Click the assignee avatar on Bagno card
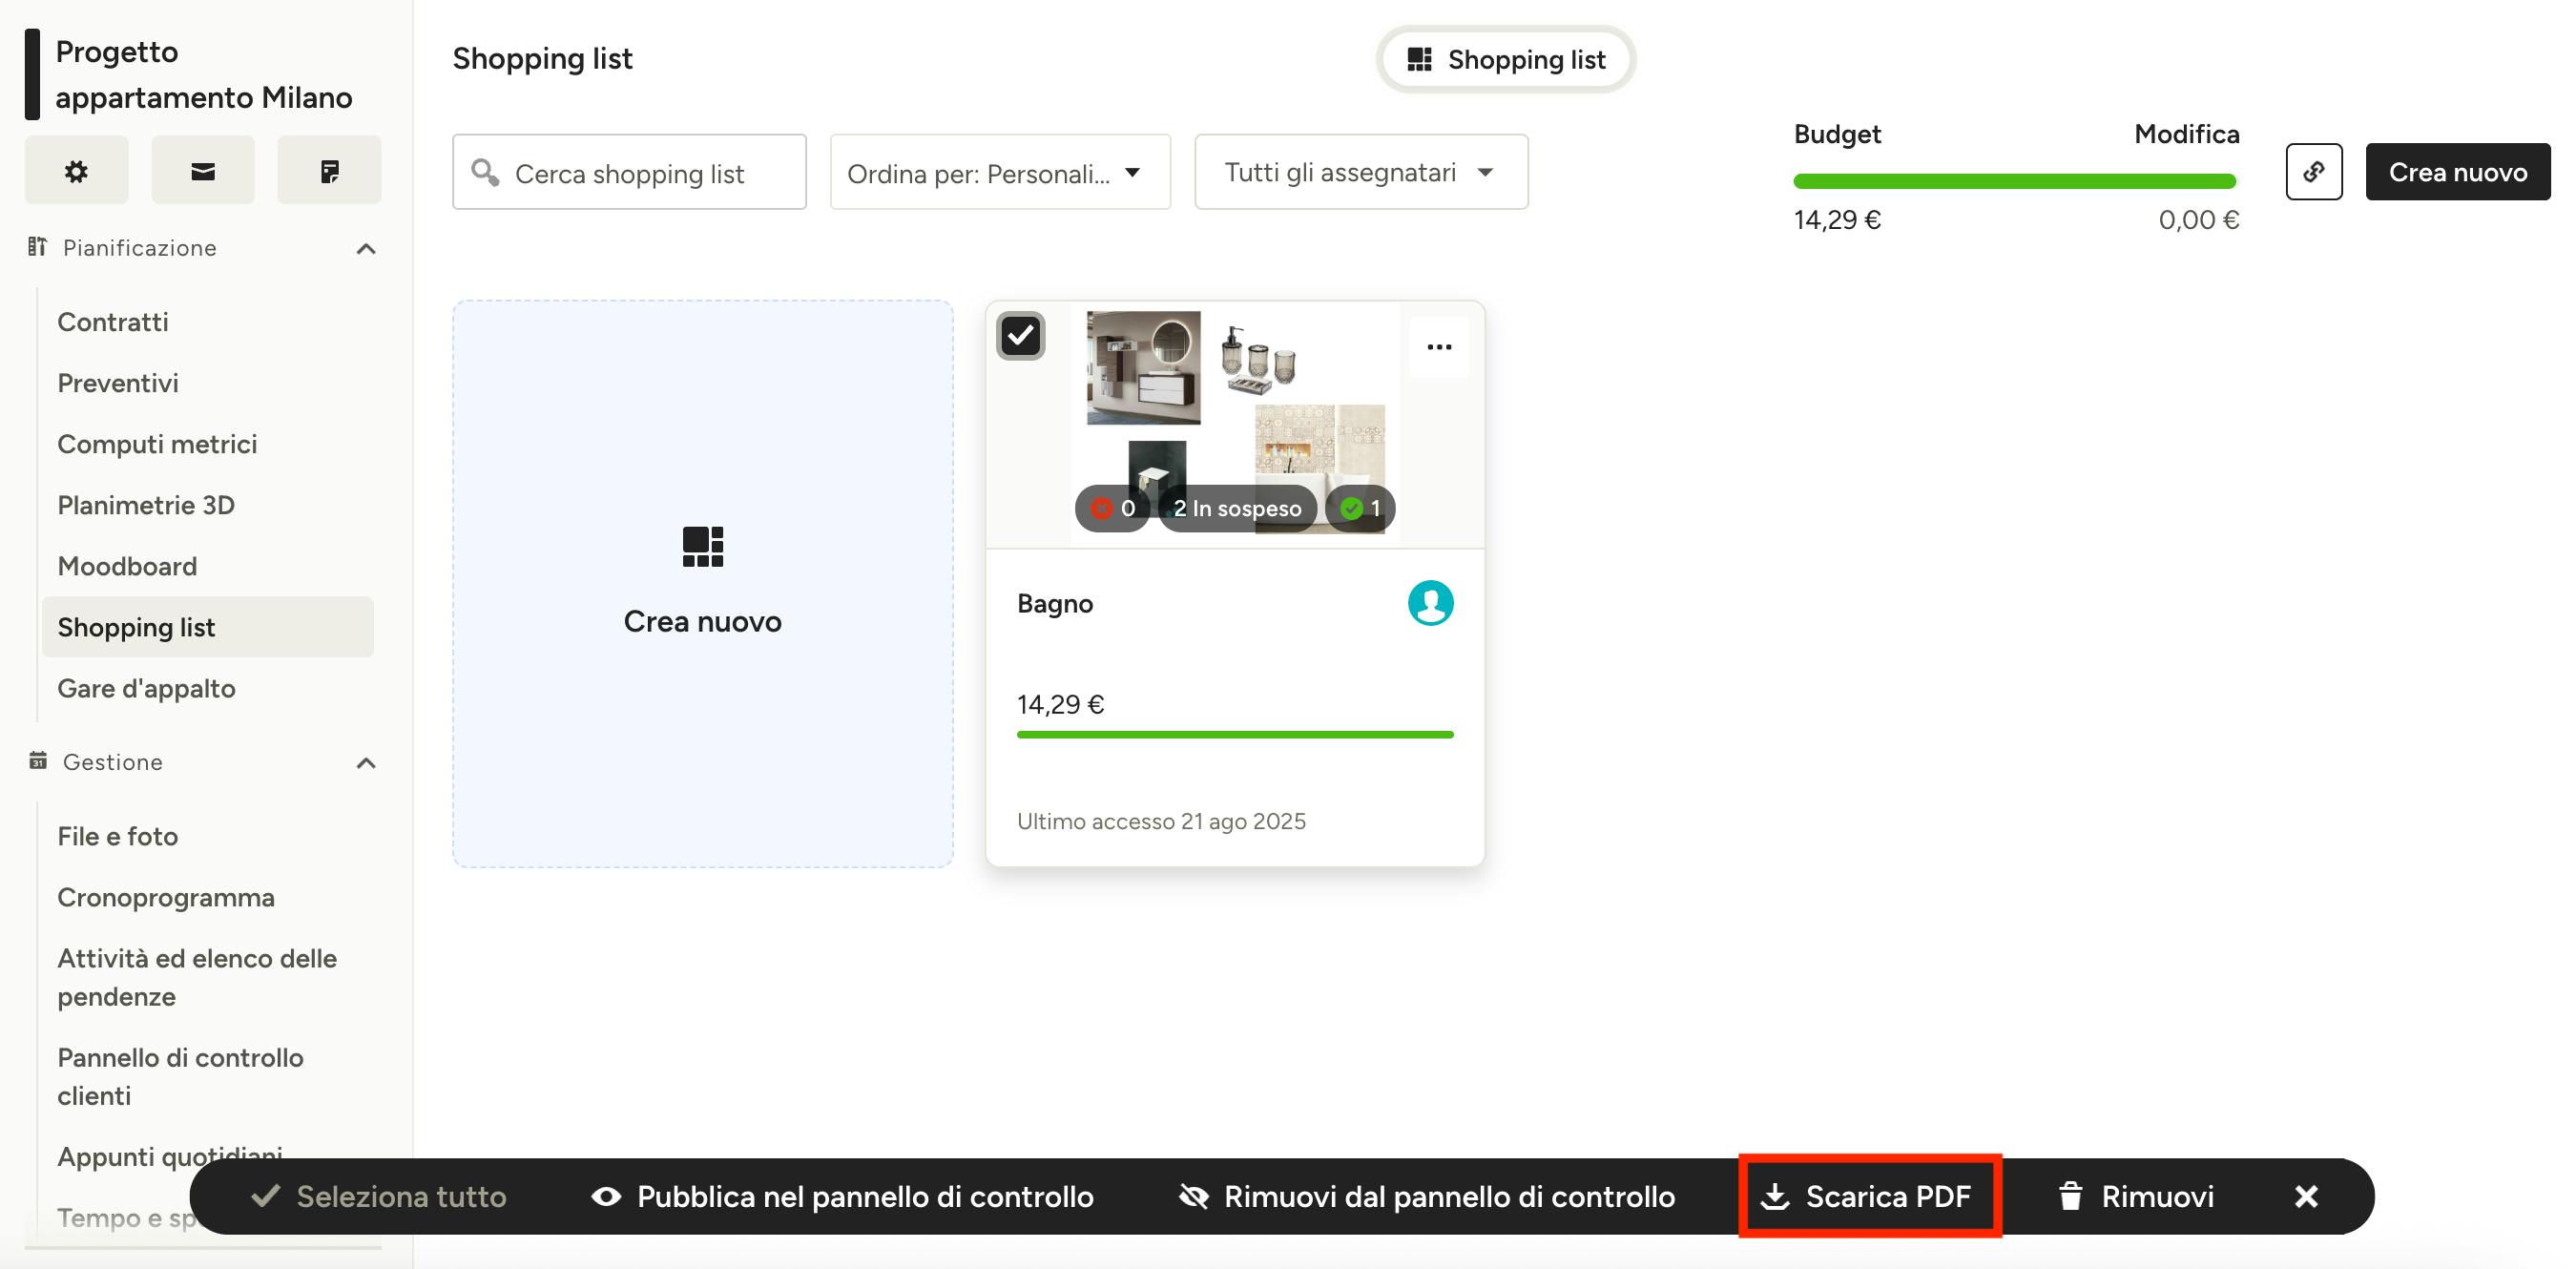Screen dimensions: 2576x1269 coord(1430,603)
